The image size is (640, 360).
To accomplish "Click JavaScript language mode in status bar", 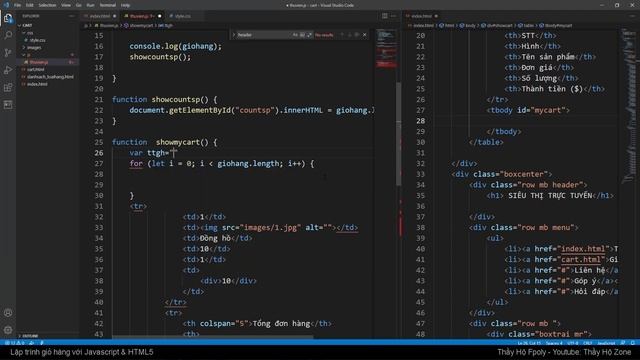I will [x=606, y=343].
